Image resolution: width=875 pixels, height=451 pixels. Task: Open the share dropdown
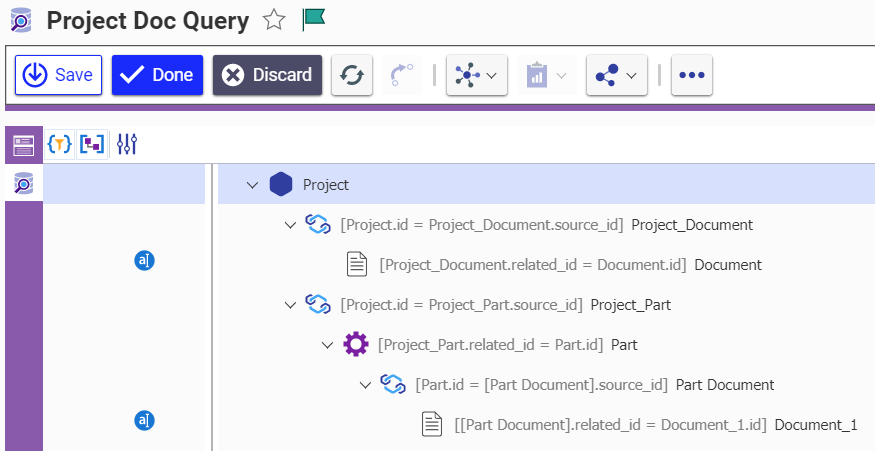pos(617,75)
